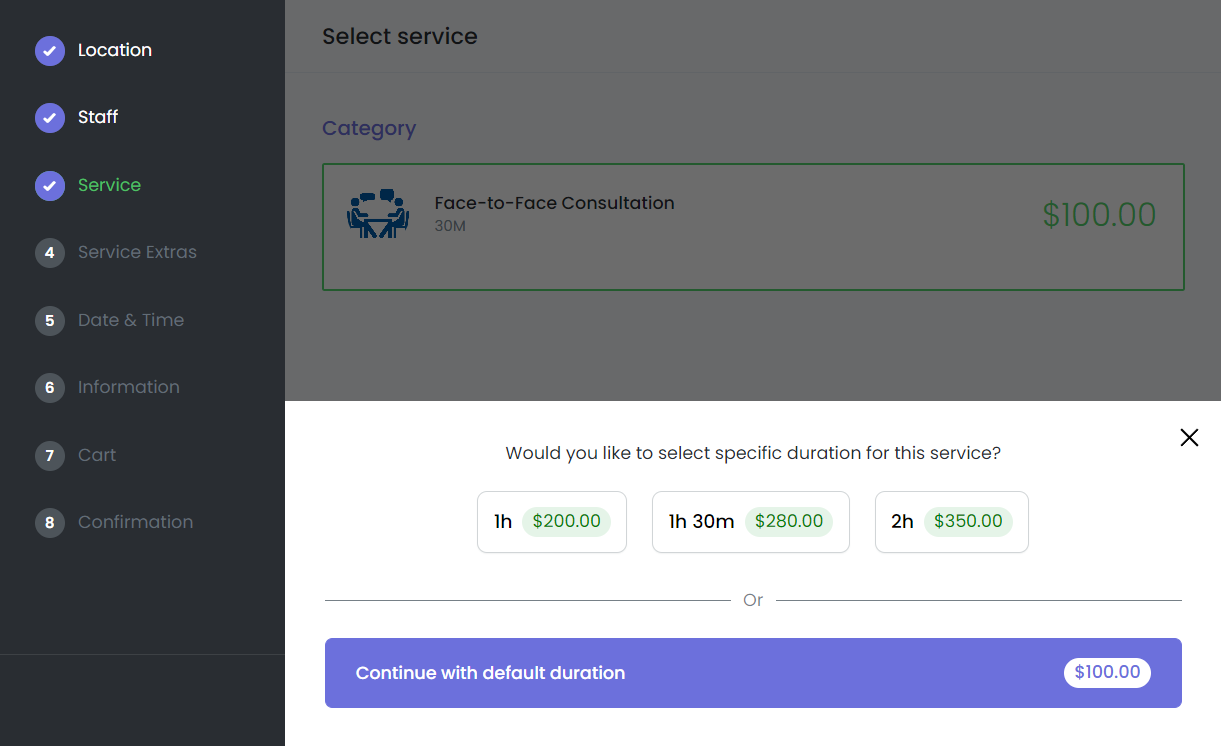Viewport: 1221px width, 746px height.
Task: Open the Date & Time step
Action: click(130, 320)
